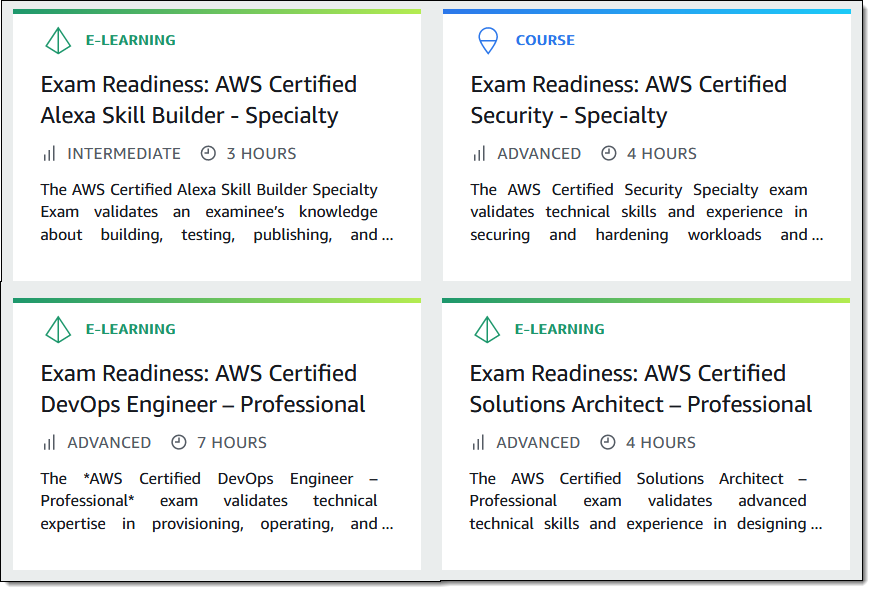Click the course pin icon on Security Specialty card

(x=488, y=41)
